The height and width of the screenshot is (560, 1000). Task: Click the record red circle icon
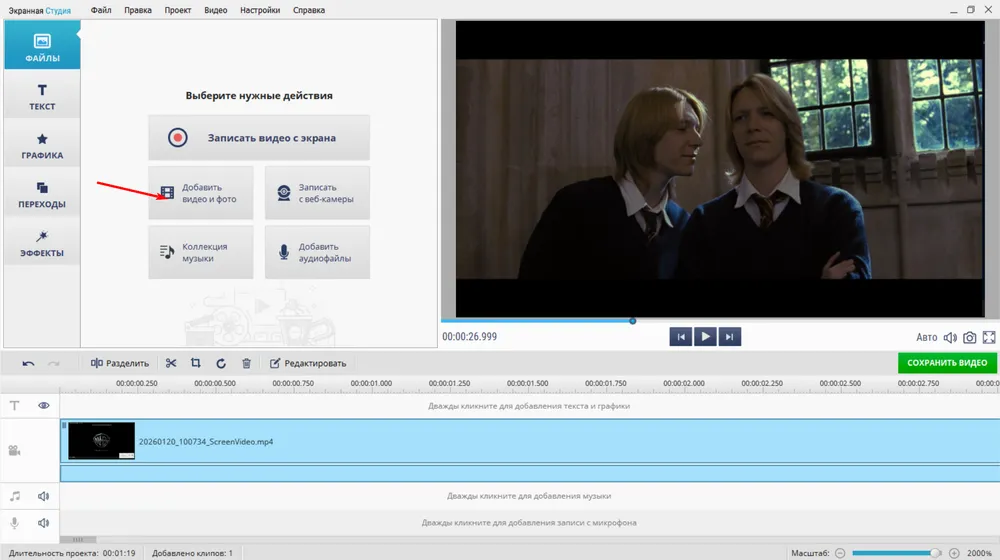pyautogui.click(x=177, y=137)
